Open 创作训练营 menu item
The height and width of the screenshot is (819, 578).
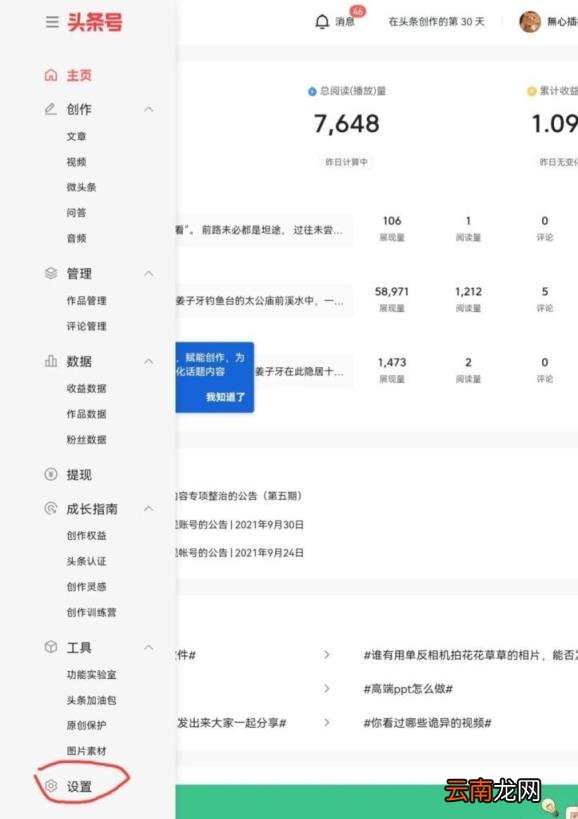pyautogui.click(x=91, y=612)
